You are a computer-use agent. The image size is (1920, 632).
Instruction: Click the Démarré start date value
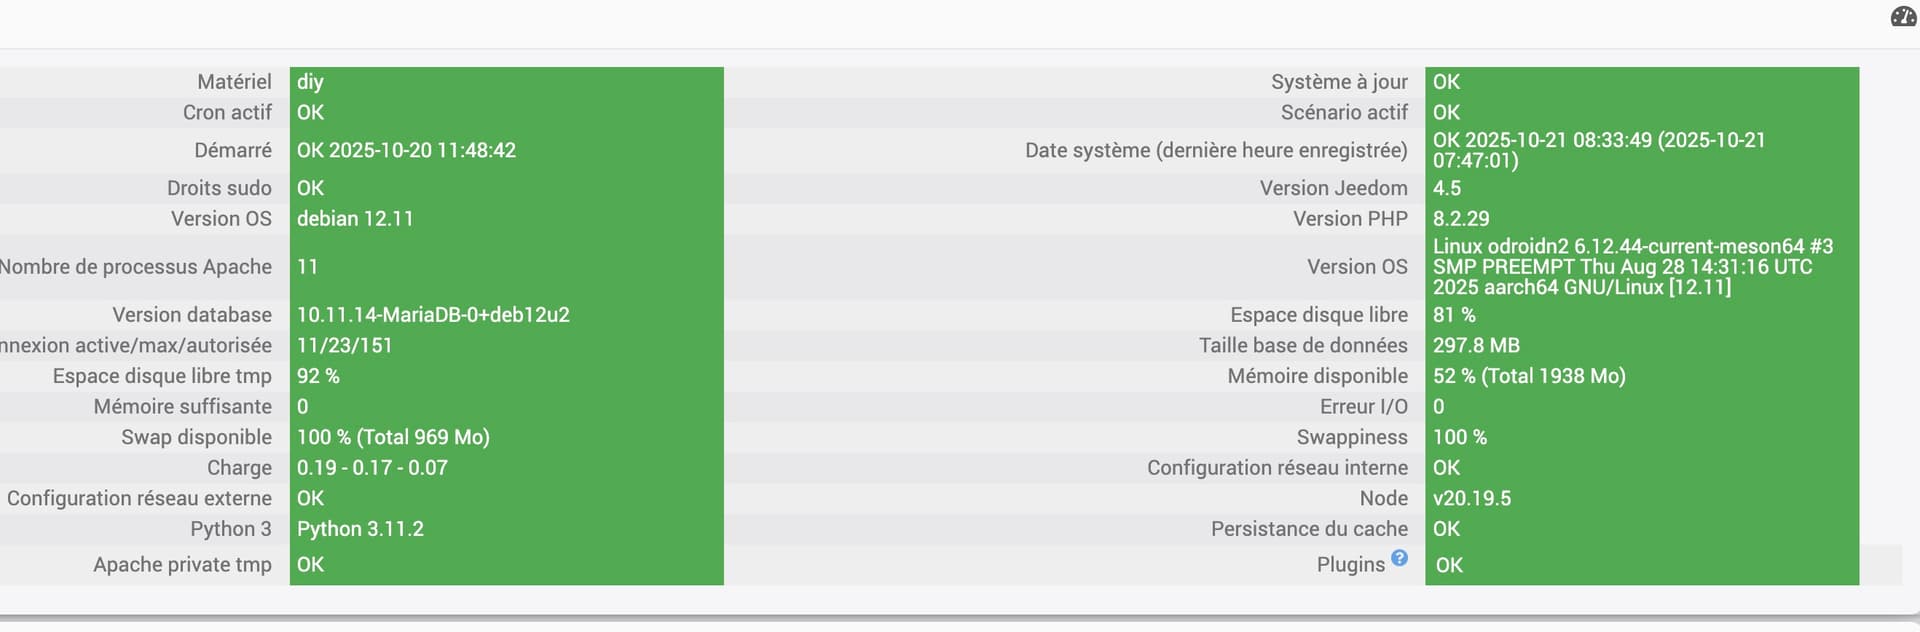point(406,151)
